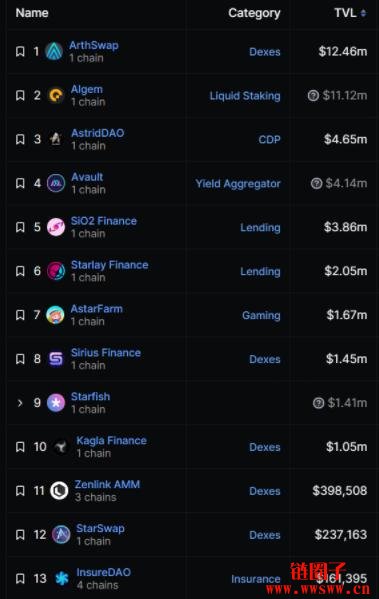Bookmark the StarSwap row

click(x=20, y=534)
